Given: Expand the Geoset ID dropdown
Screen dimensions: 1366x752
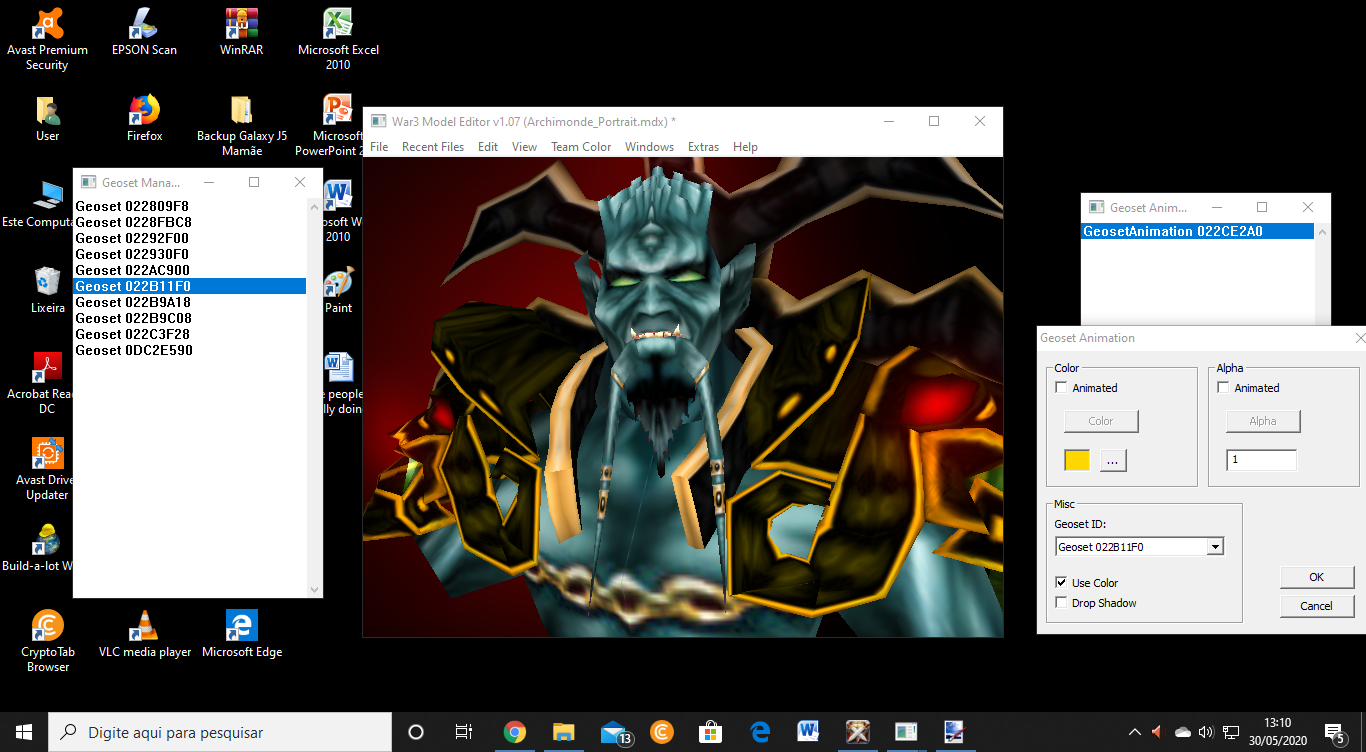Looking at the screenshot, I should pyautogui.click(x=1215, y=547).
